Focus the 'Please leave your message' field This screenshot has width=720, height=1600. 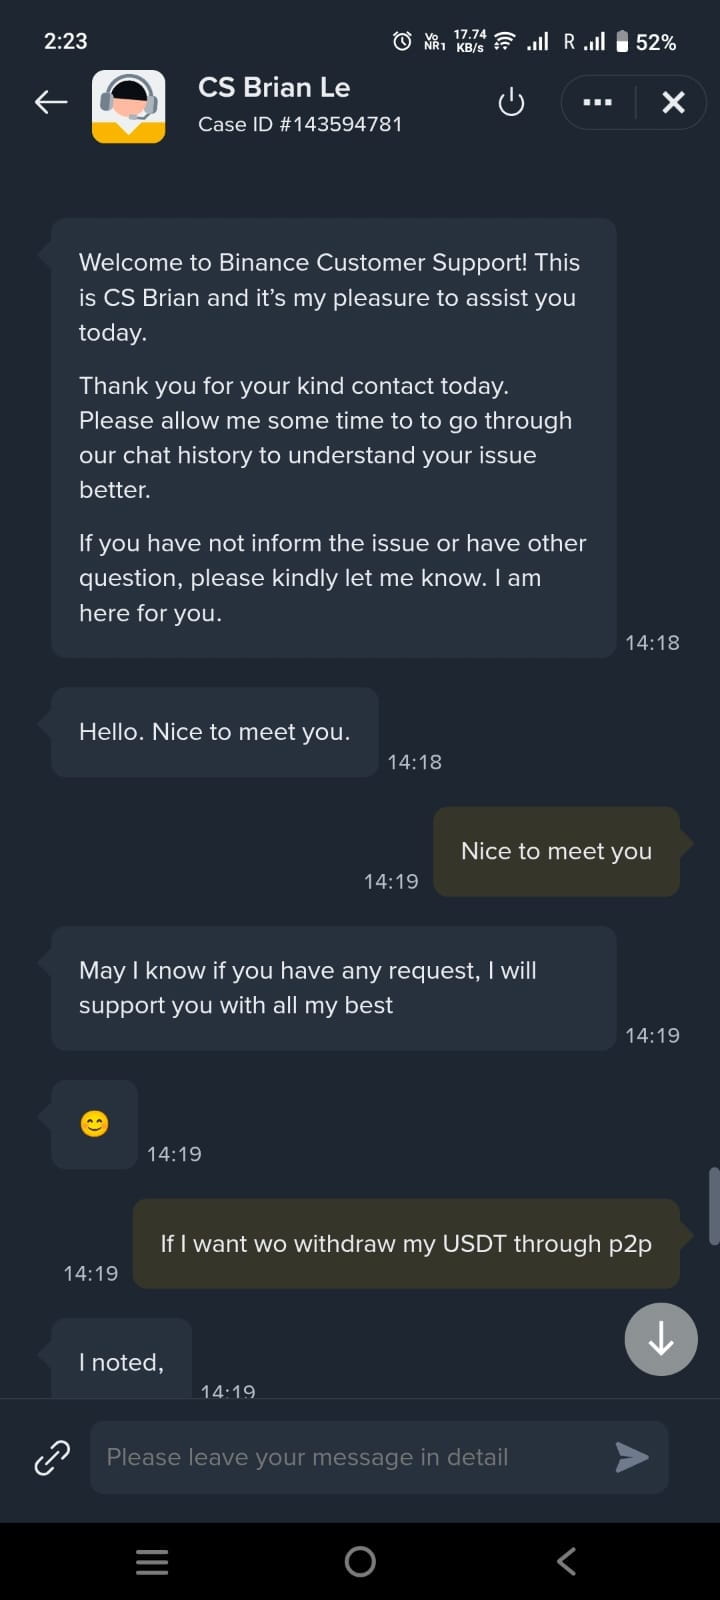[x=350, y=1457]
